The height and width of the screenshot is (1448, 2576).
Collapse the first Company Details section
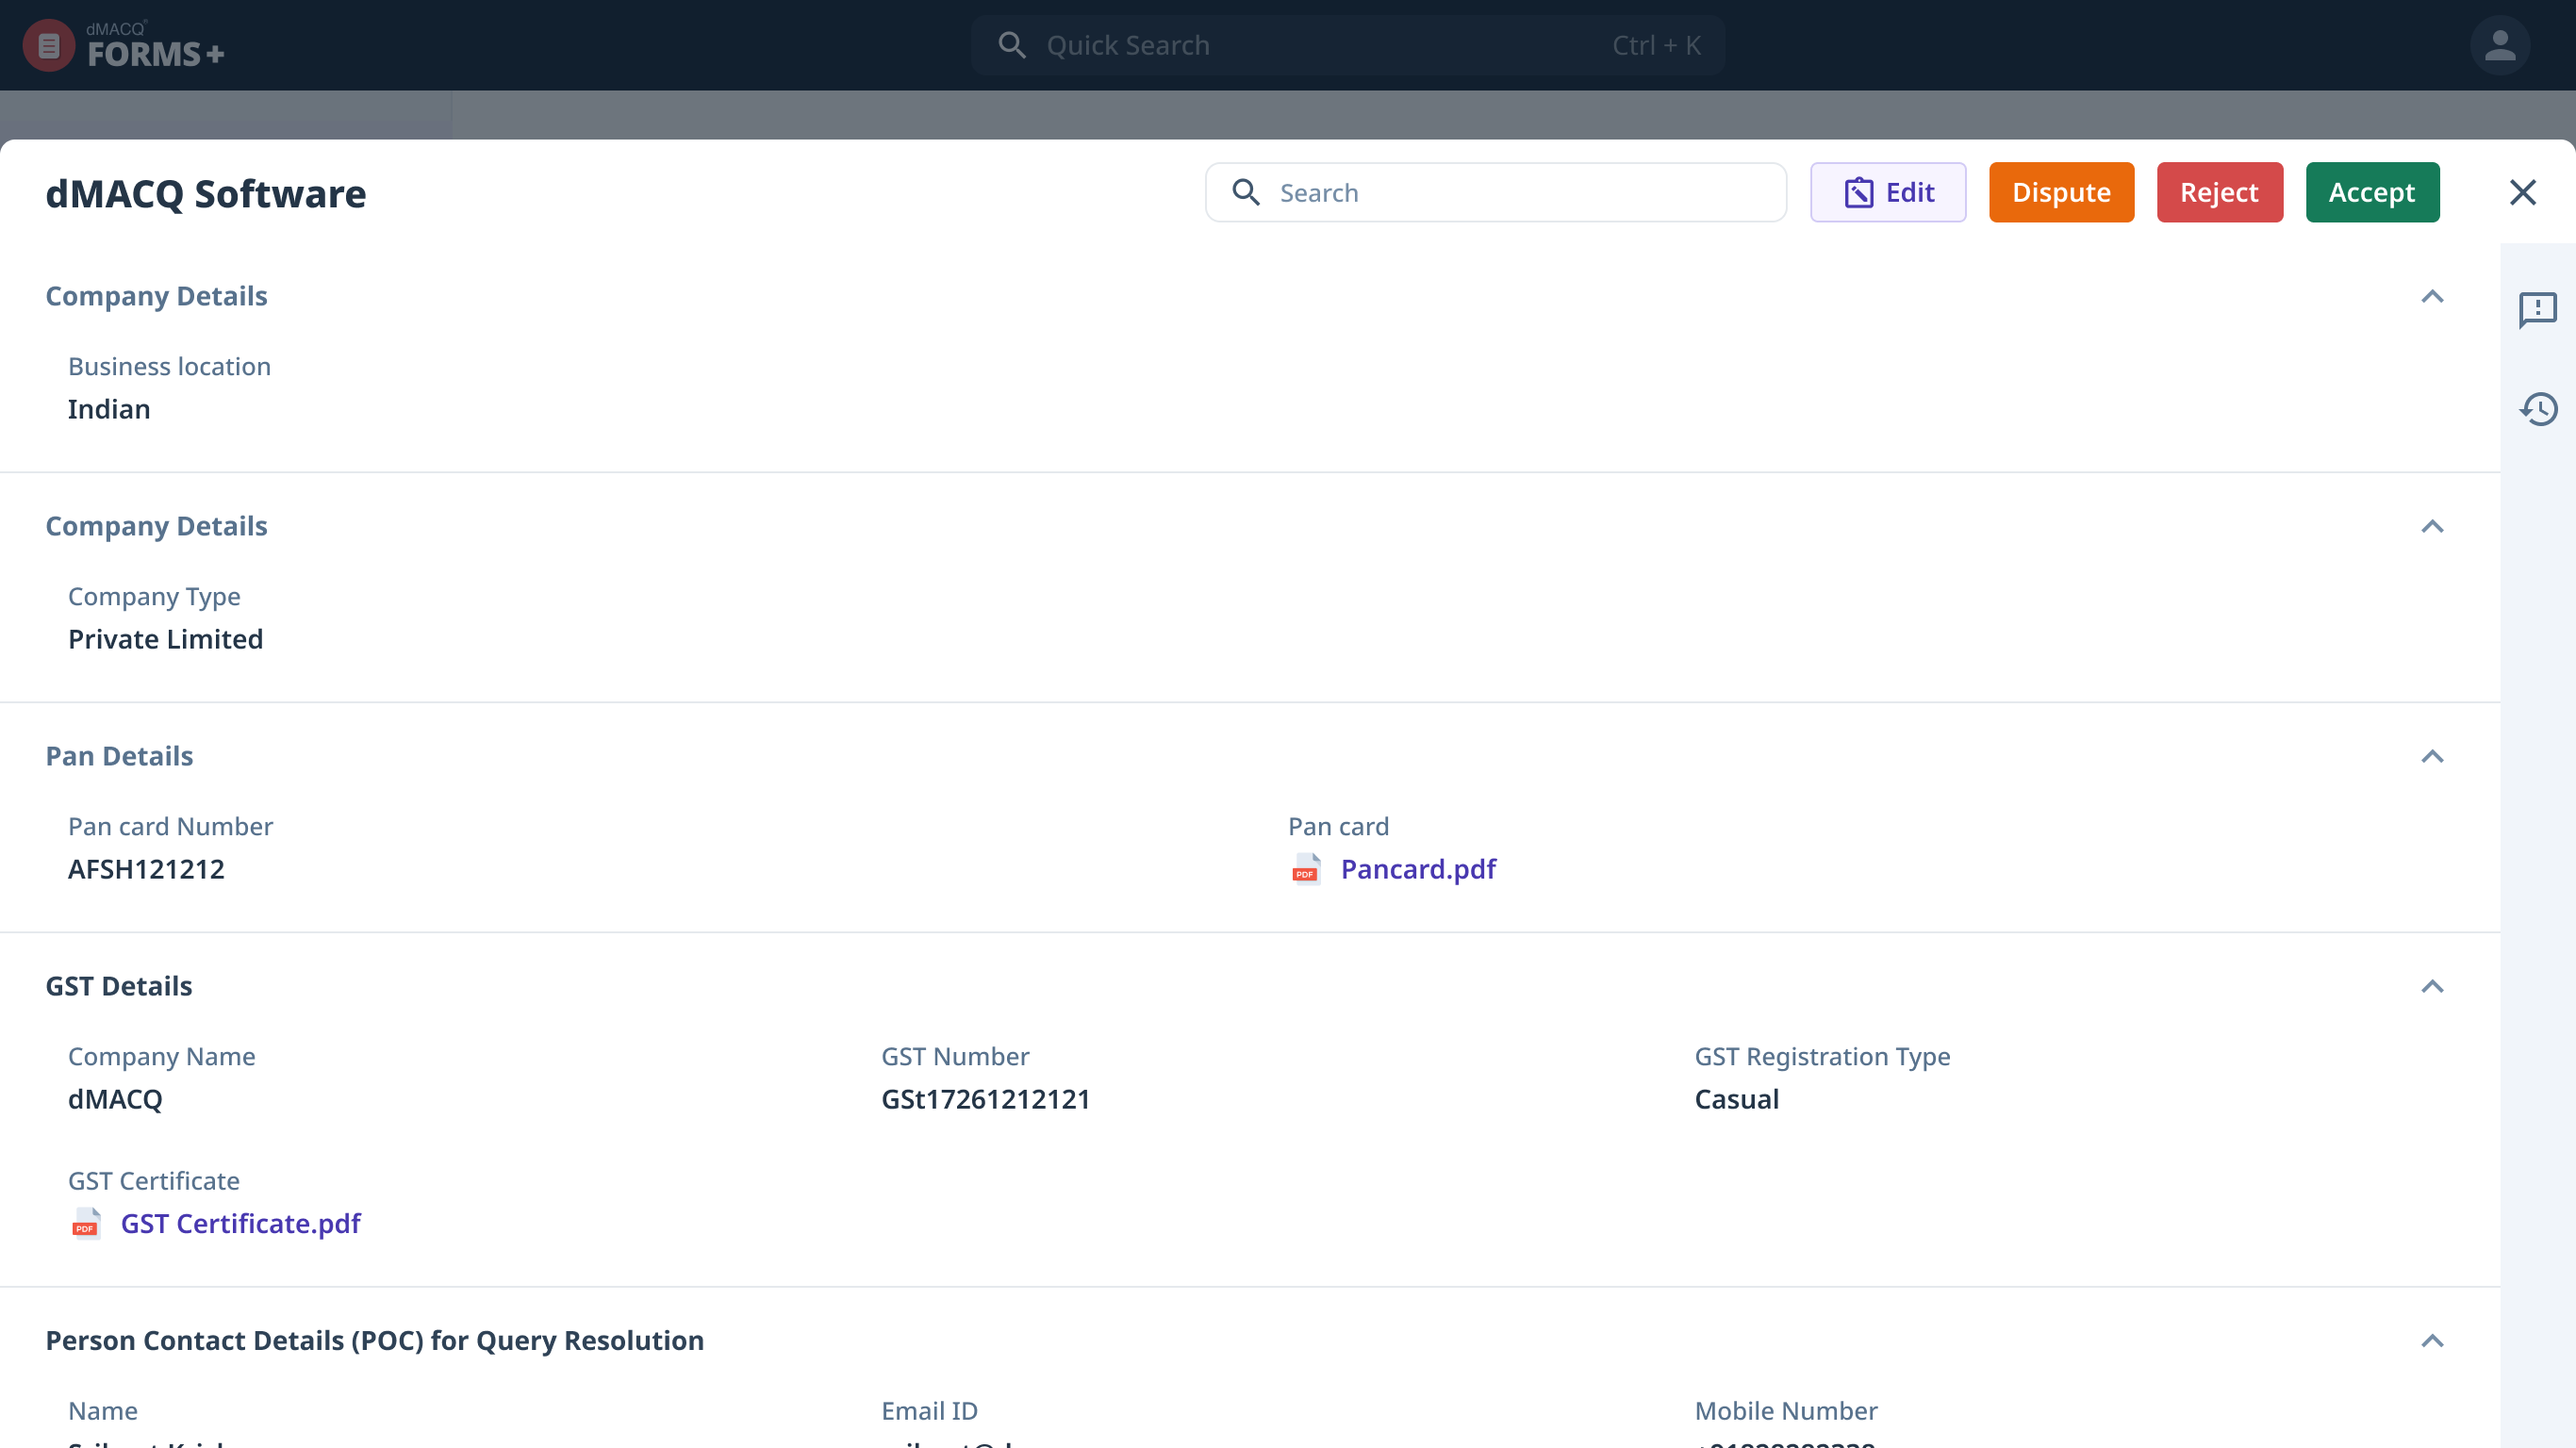click(2431, 296)
